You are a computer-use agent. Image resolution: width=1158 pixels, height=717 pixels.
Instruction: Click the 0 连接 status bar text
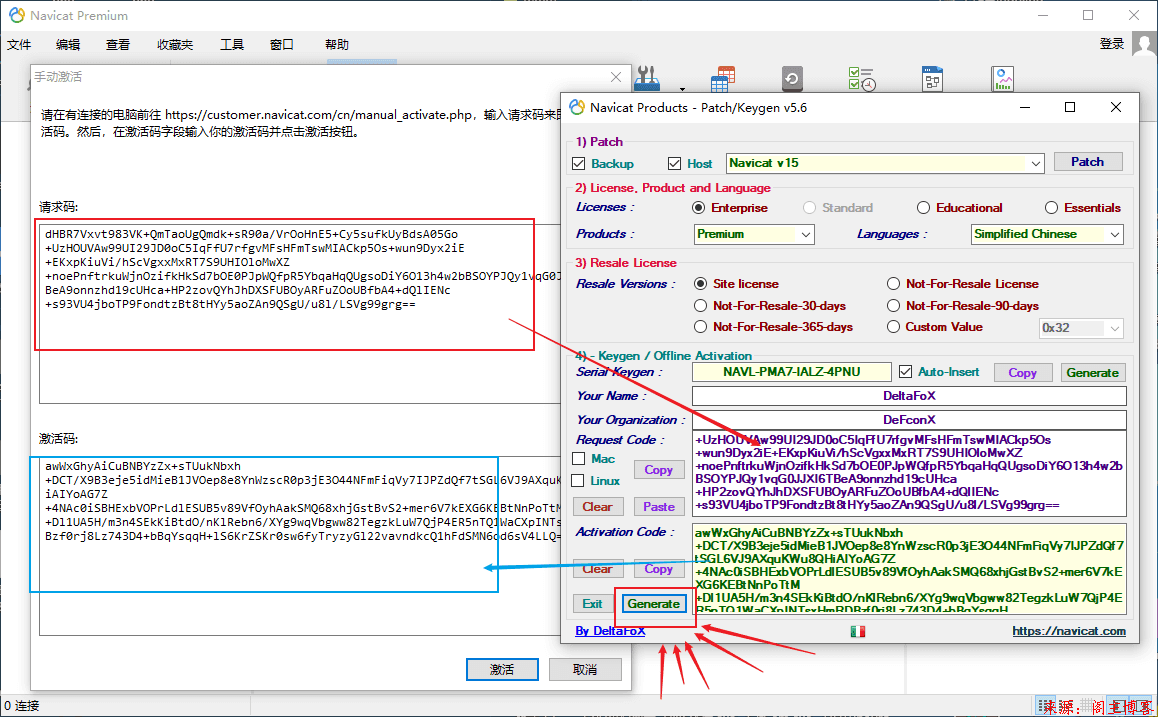22,707
